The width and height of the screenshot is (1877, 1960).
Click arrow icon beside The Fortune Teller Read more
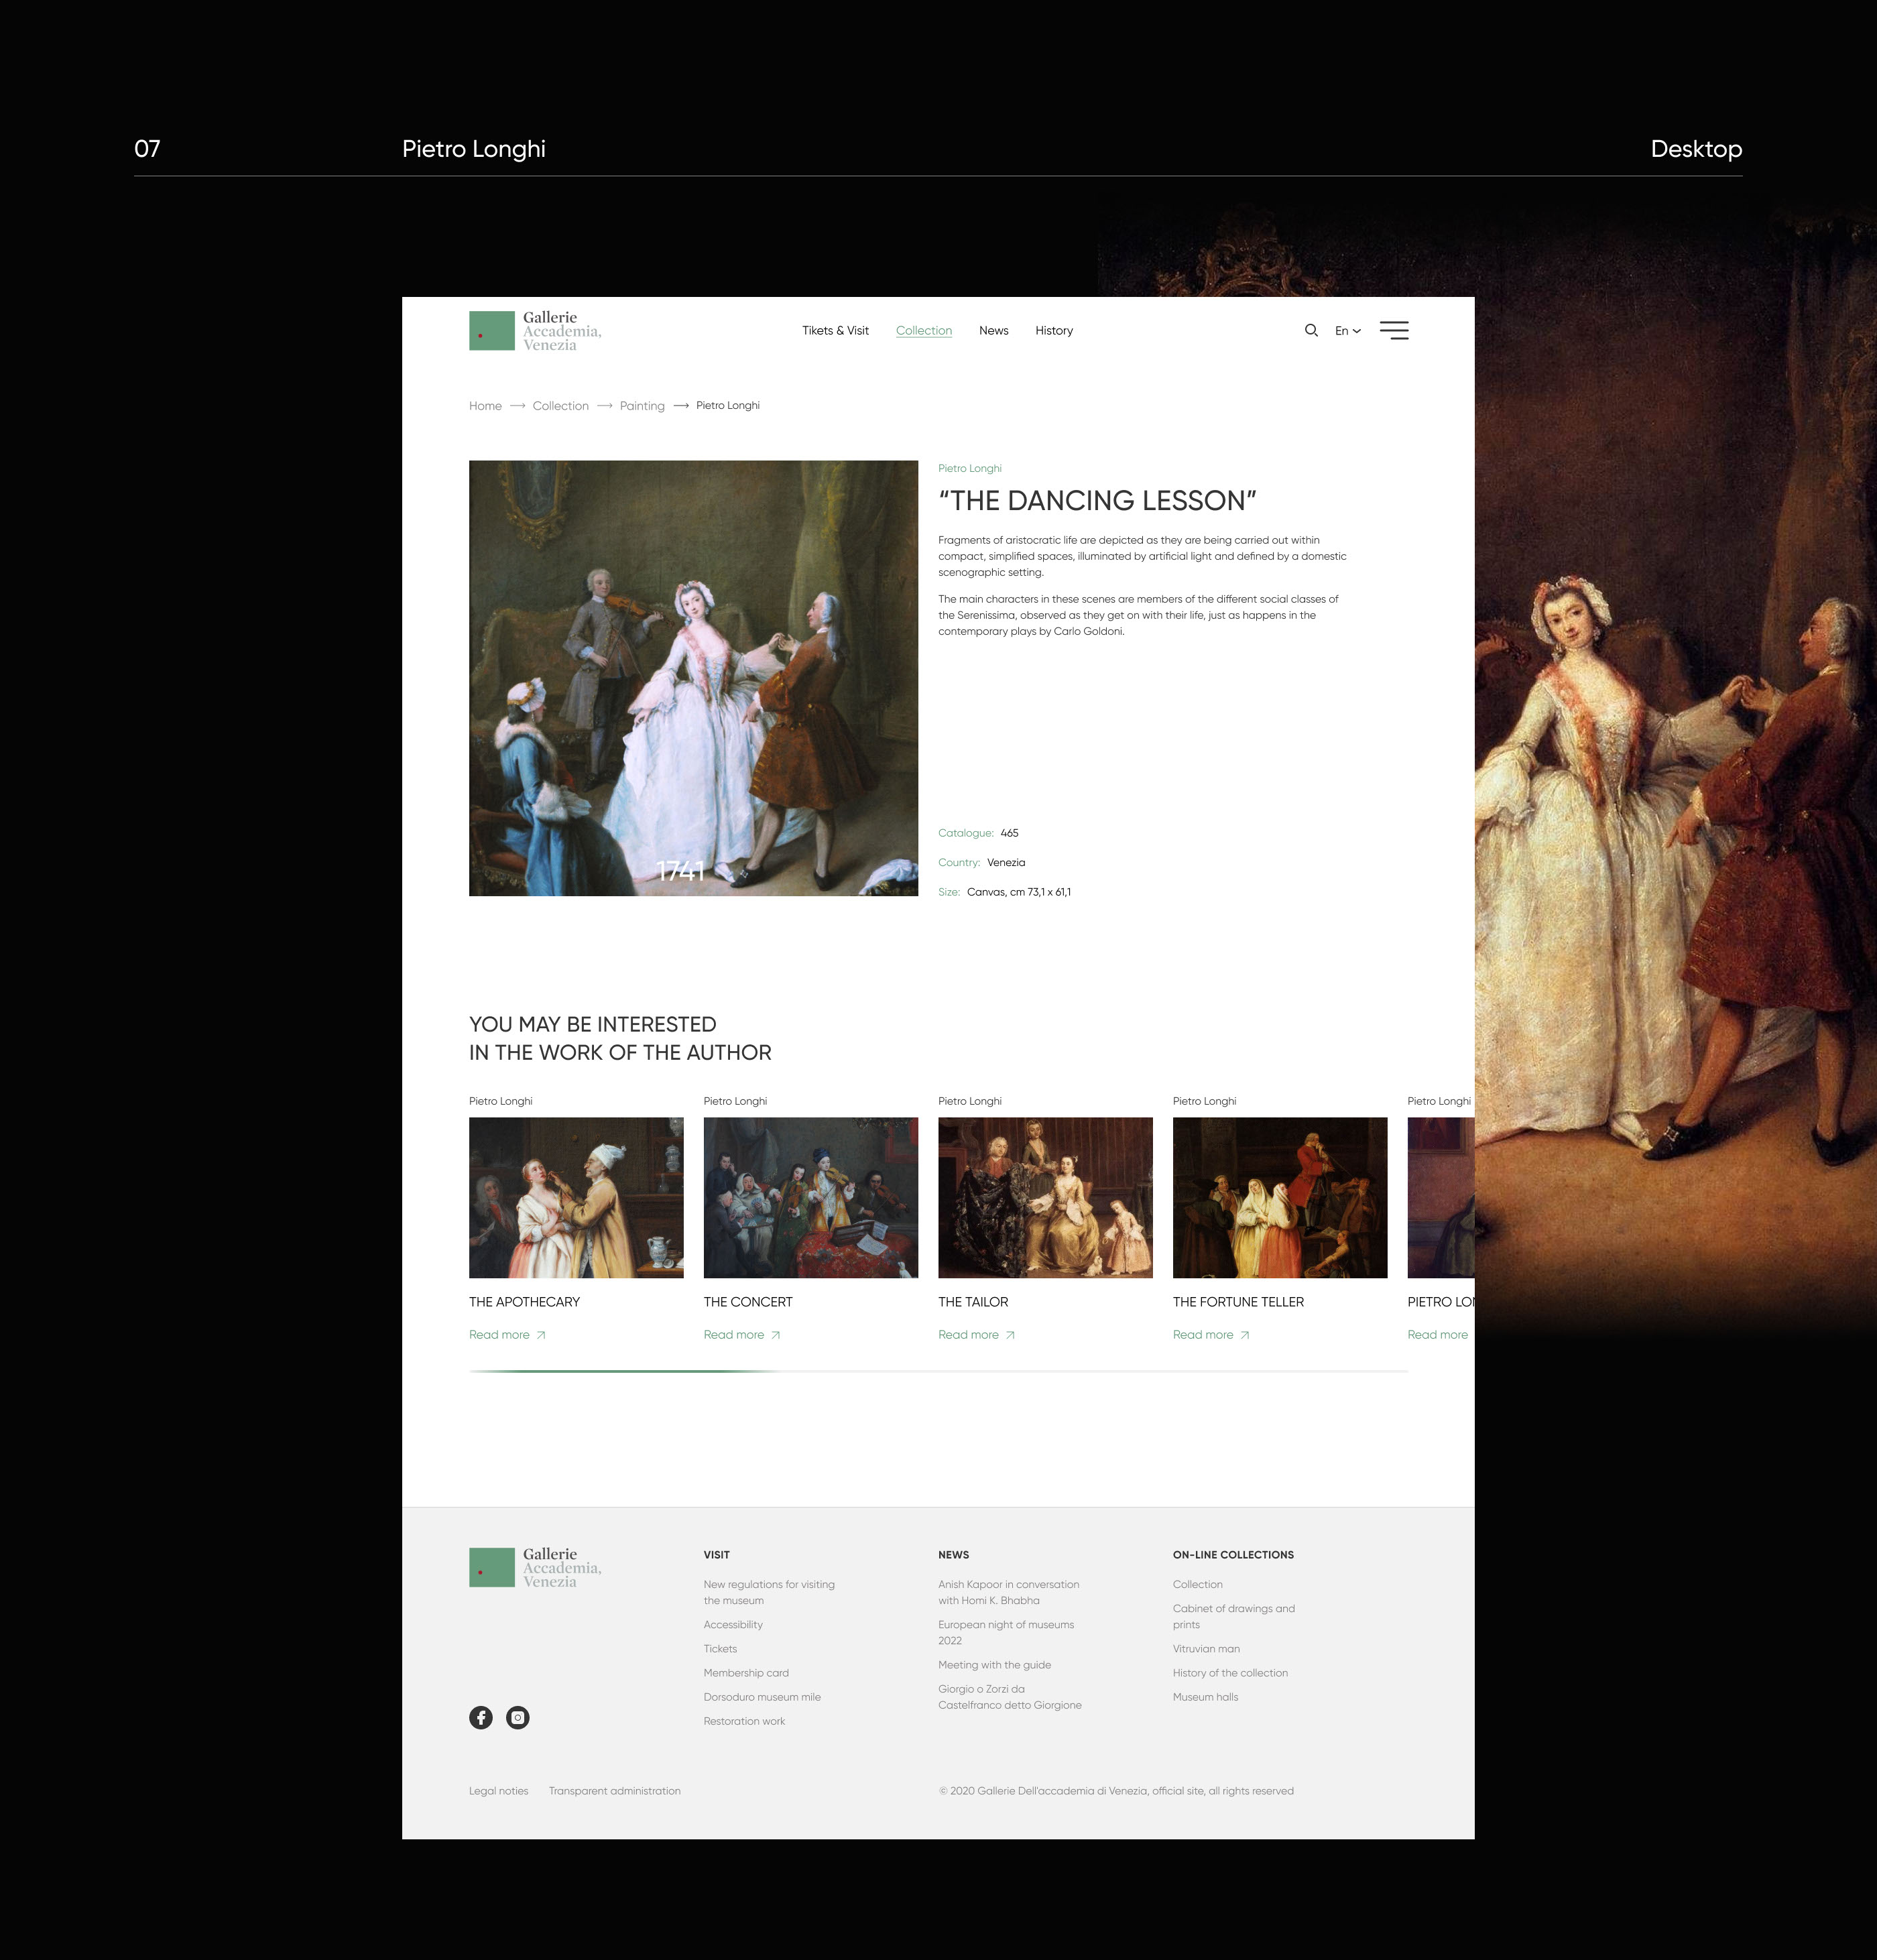click(x=1245, y=1335)
